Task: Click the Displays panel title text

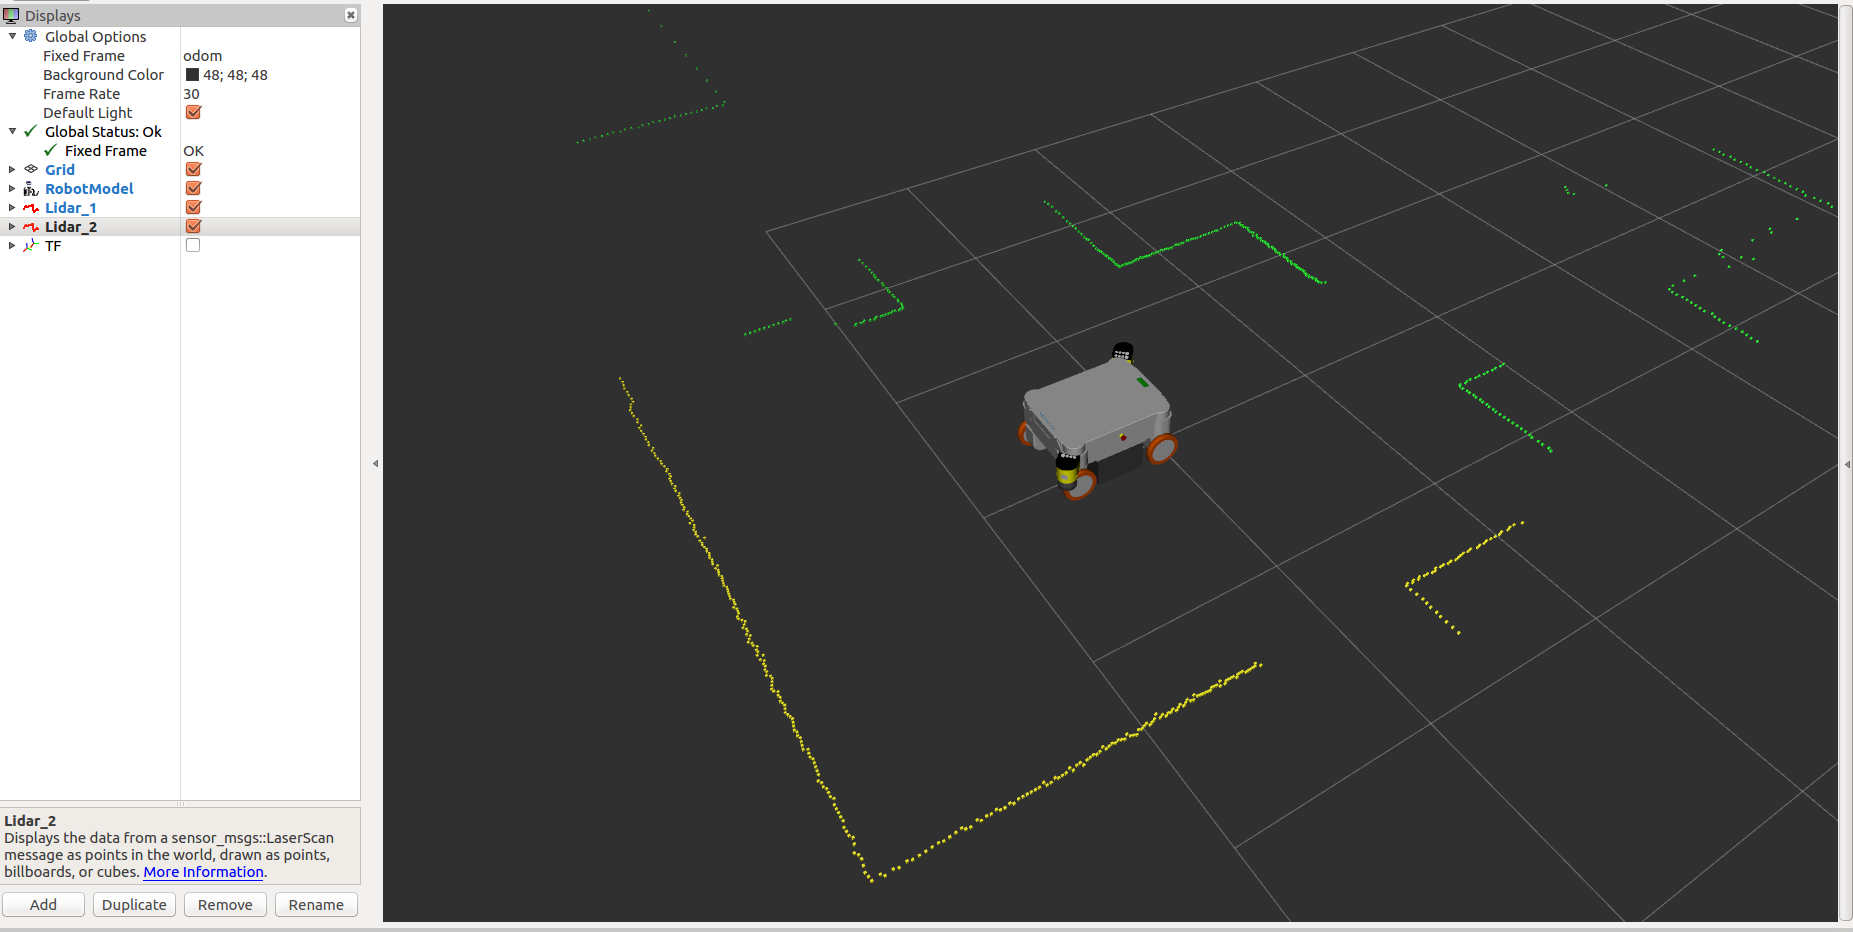Action: coord(53,15)
